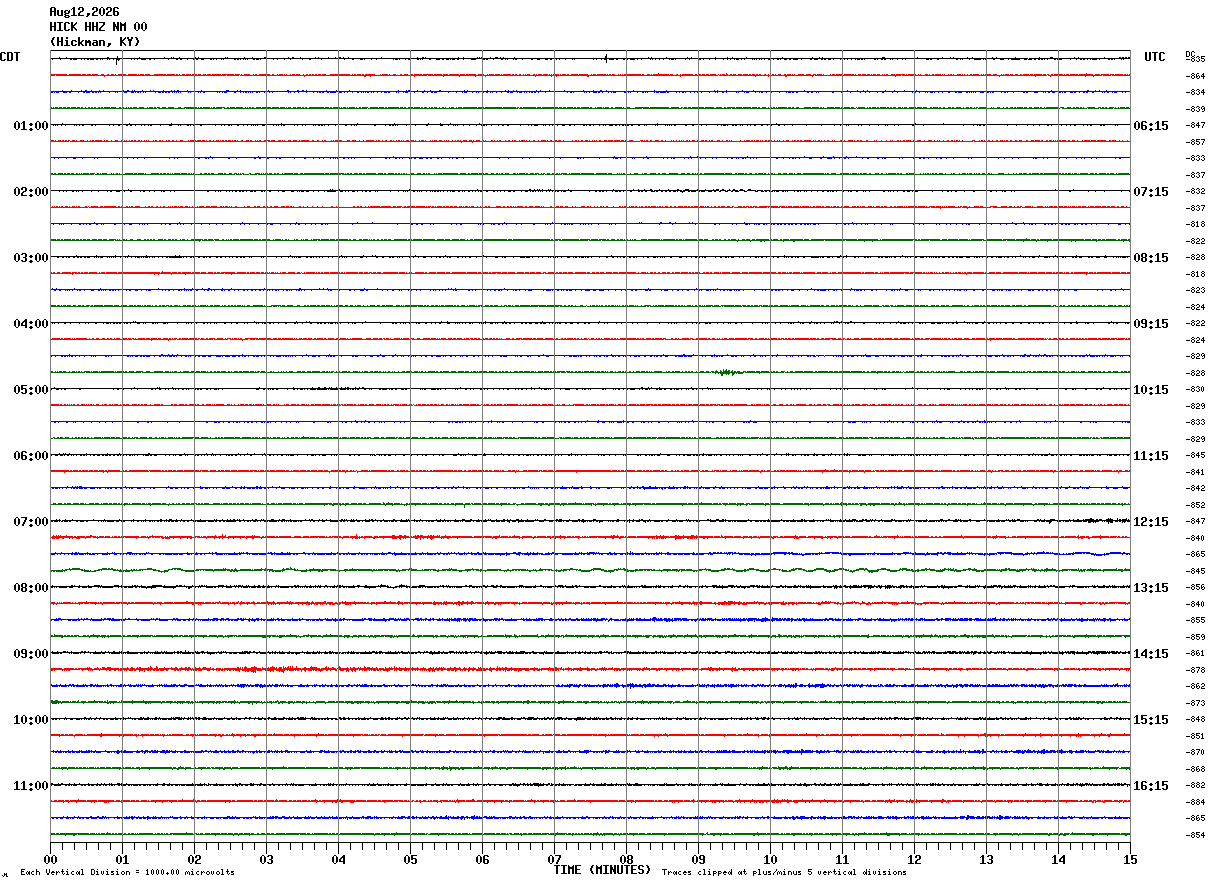Select the 11:00 CDT time label
Screen dimensions: 1210x886
pyautogui.click(x=31, y=786)
